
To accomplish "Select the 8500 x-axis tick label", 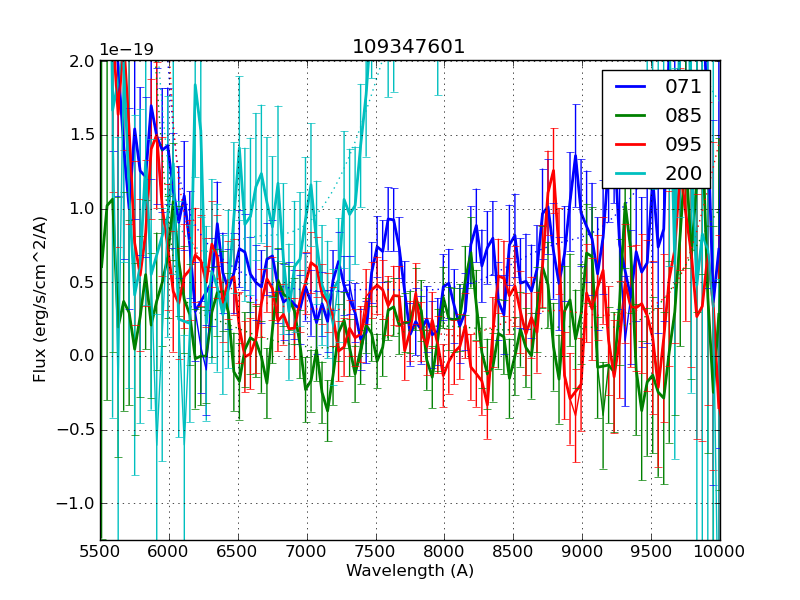I will tap(513, 551).
